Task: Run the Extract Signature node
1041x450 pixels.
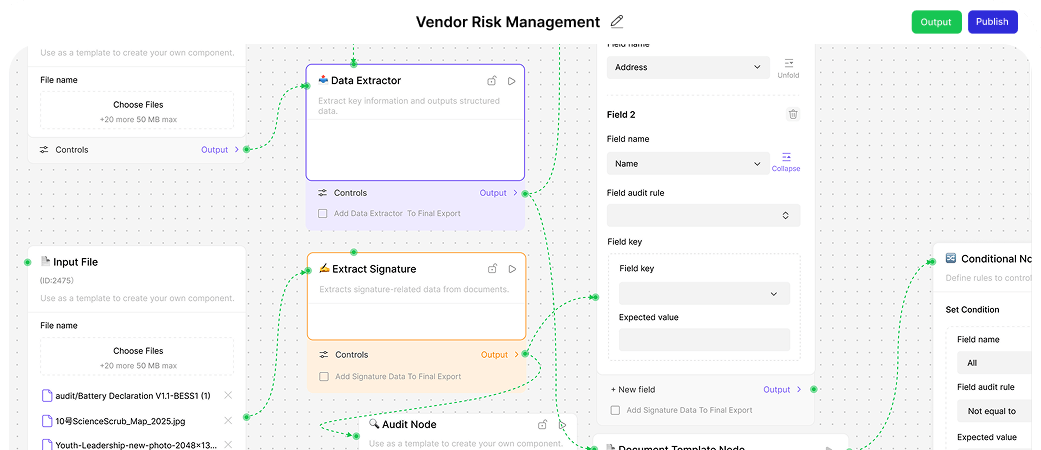Action: point(513,269)
